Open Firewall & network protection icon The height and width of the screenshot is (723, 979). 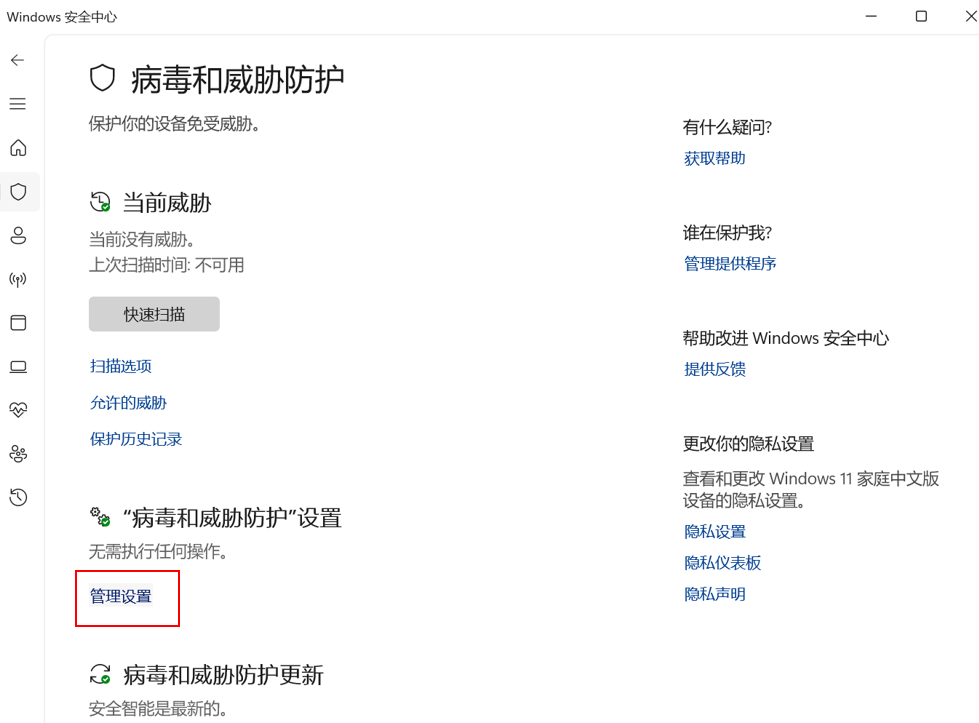[x=18, y=279]
